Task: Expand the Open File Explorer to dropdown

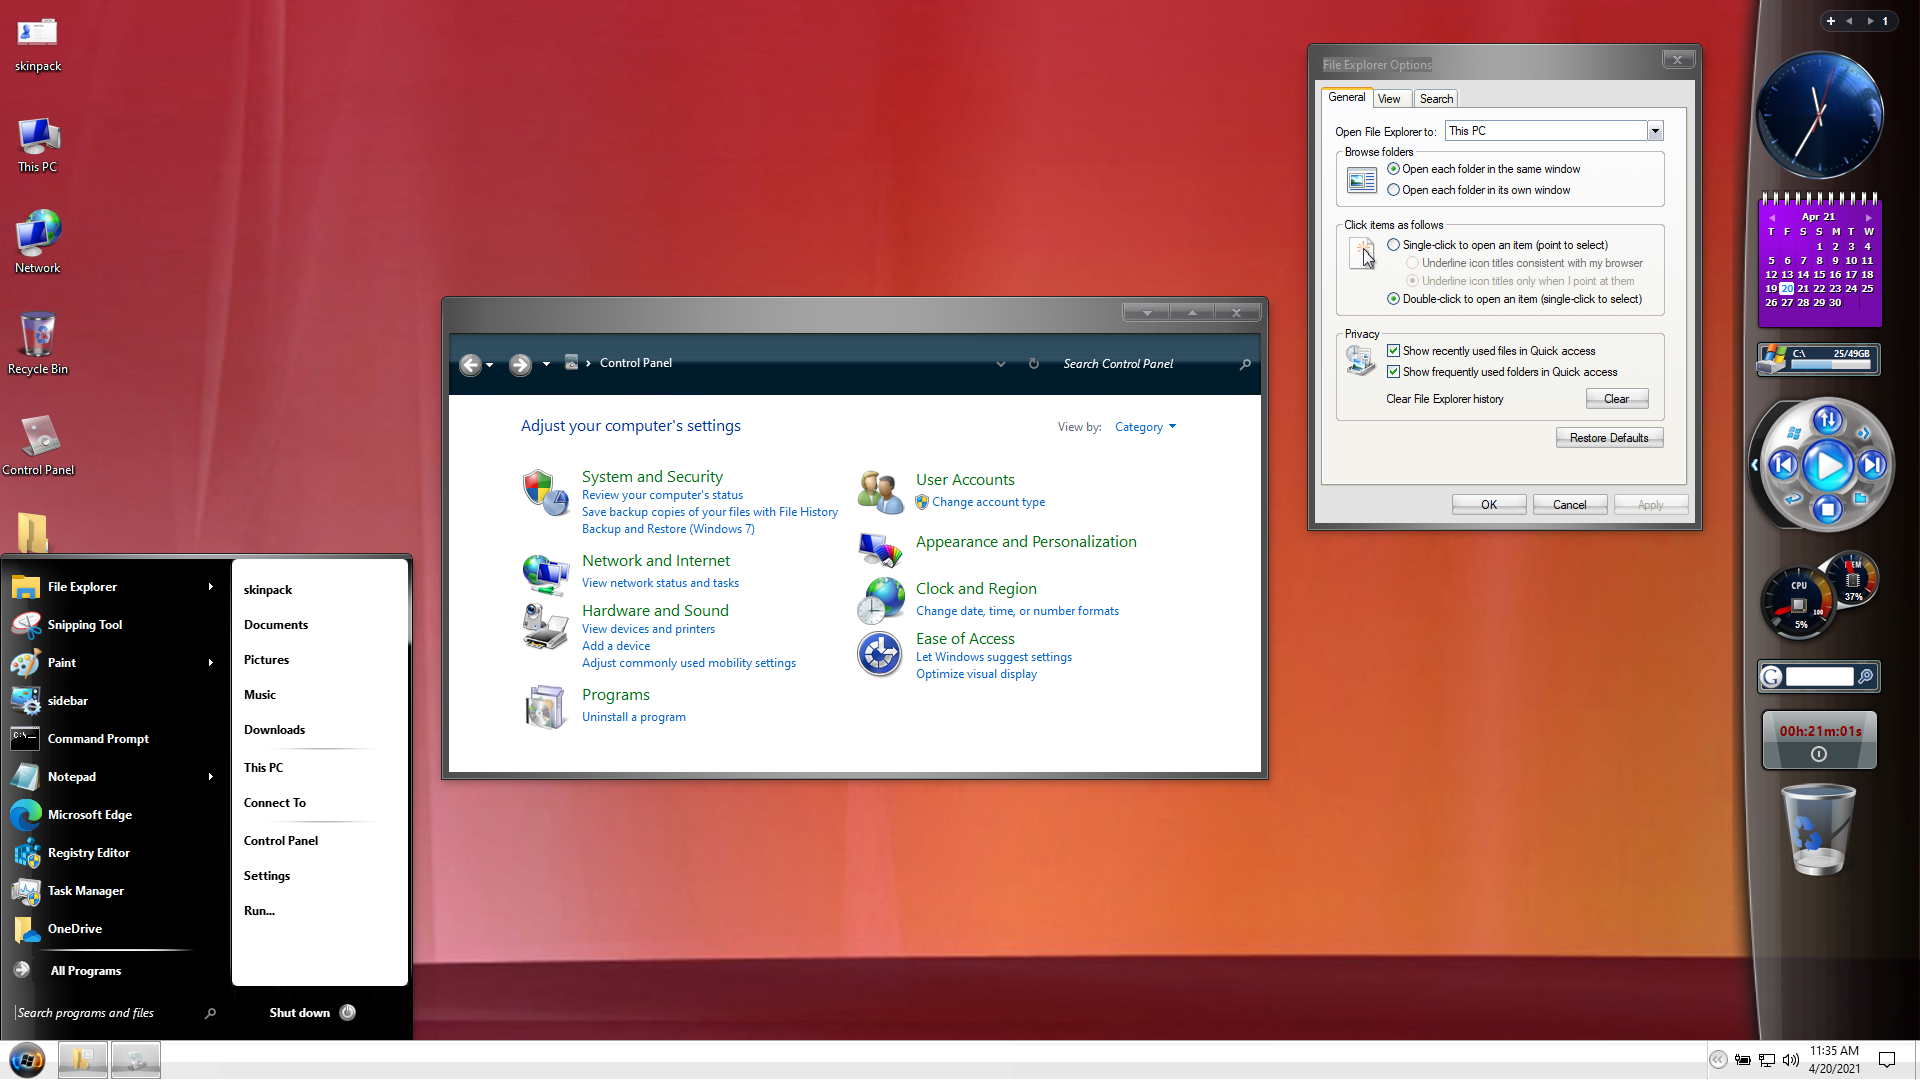Action: (x=1655, y=131)
